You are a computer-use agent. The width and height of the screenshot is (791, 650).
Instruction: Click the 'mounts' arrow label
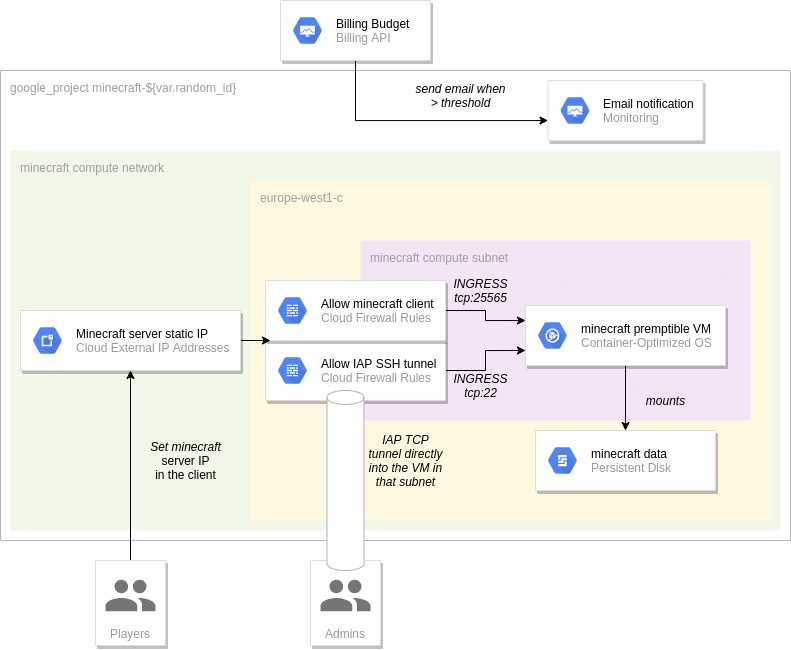click(x=665, y=401)
